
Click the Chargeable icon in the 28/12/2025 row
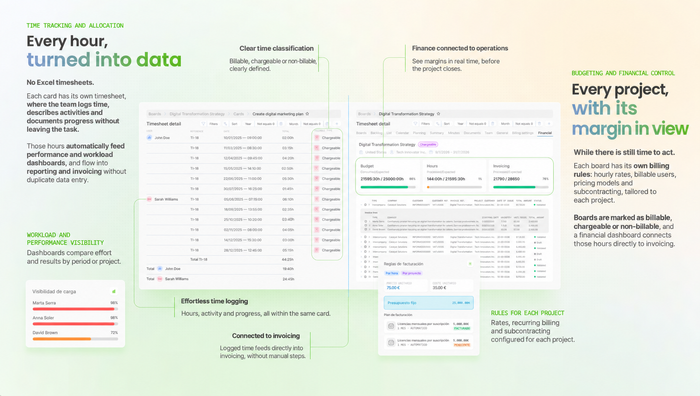click(317, 250)
